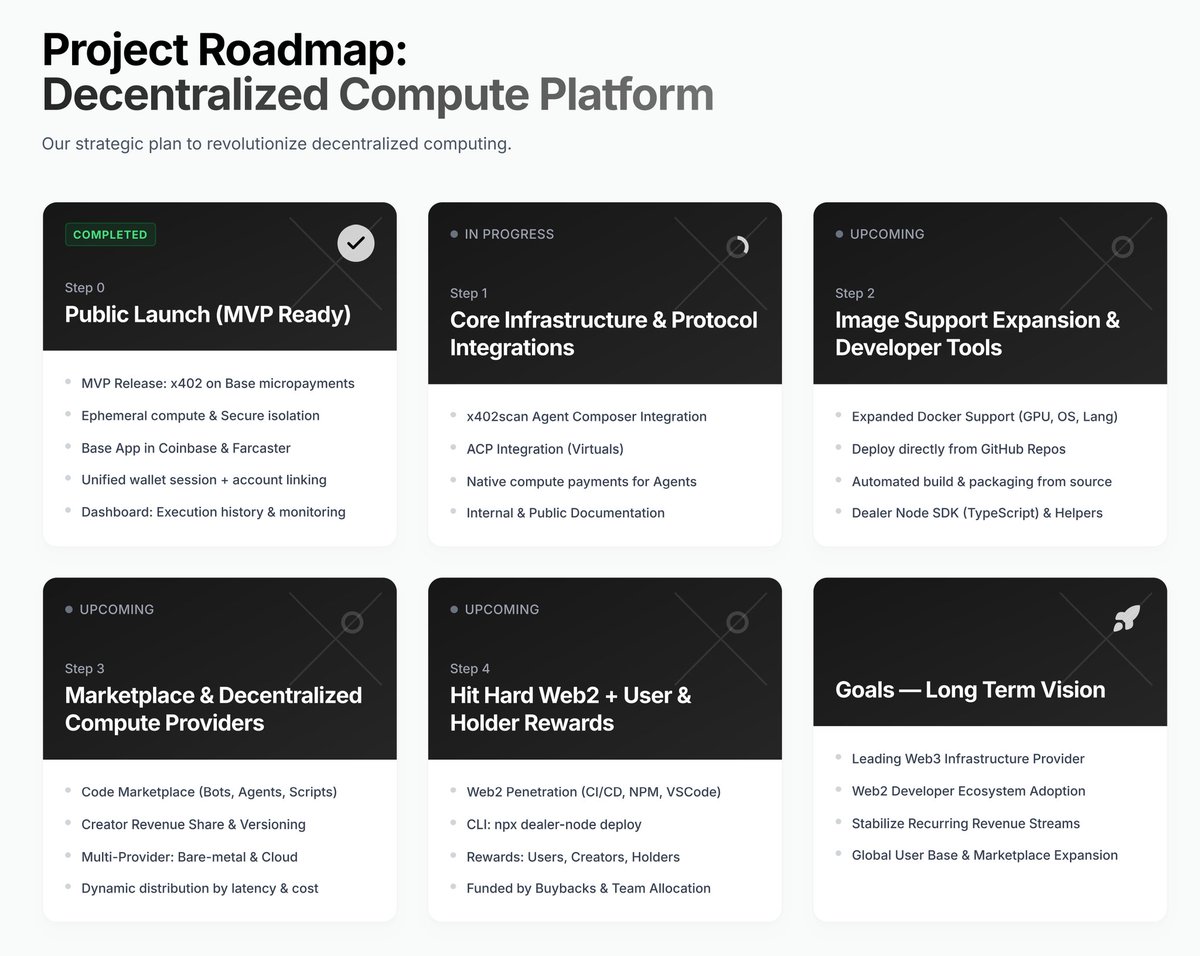Click the Step 0 label

coord(85,288)
